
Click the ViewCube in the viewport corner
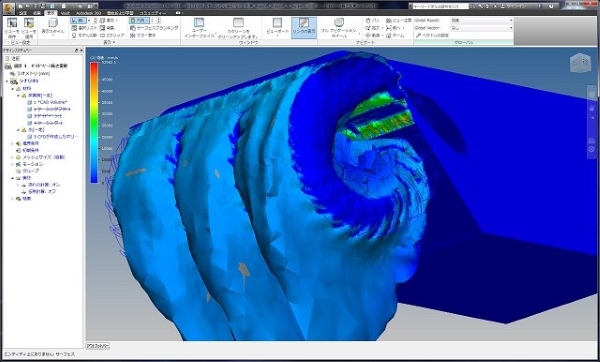click(x=580, y=62)
